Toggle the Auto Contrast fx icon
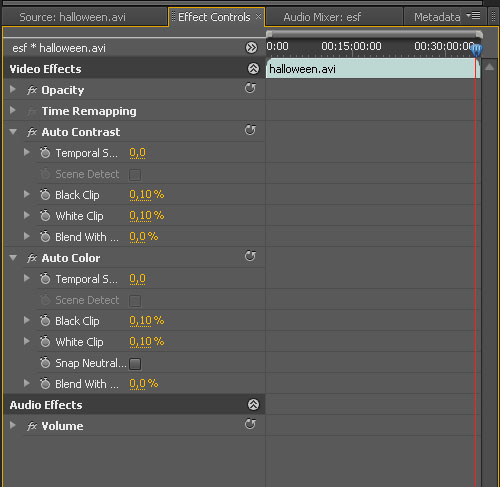 point(32,132)
